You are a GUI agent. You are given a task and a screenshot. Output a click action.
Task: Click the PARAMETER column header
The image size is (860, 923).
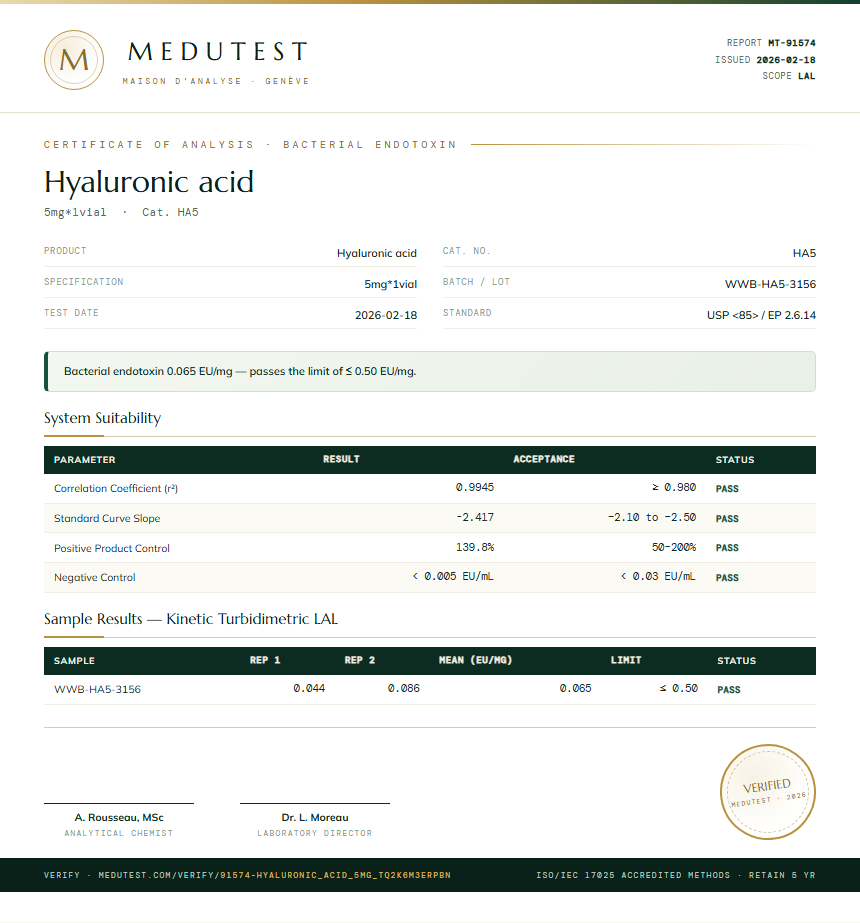coord(85,460)
